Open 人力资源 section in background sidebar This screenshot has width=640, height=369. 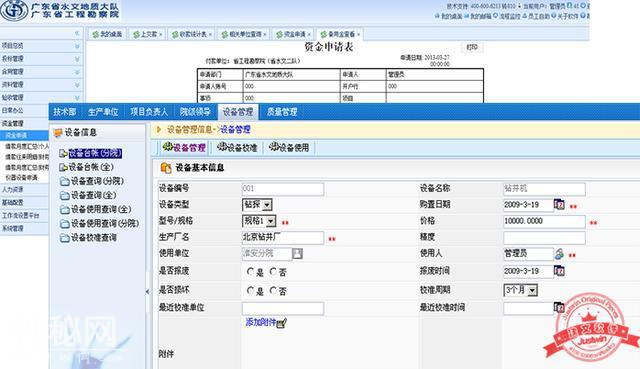tap(24, 189)
